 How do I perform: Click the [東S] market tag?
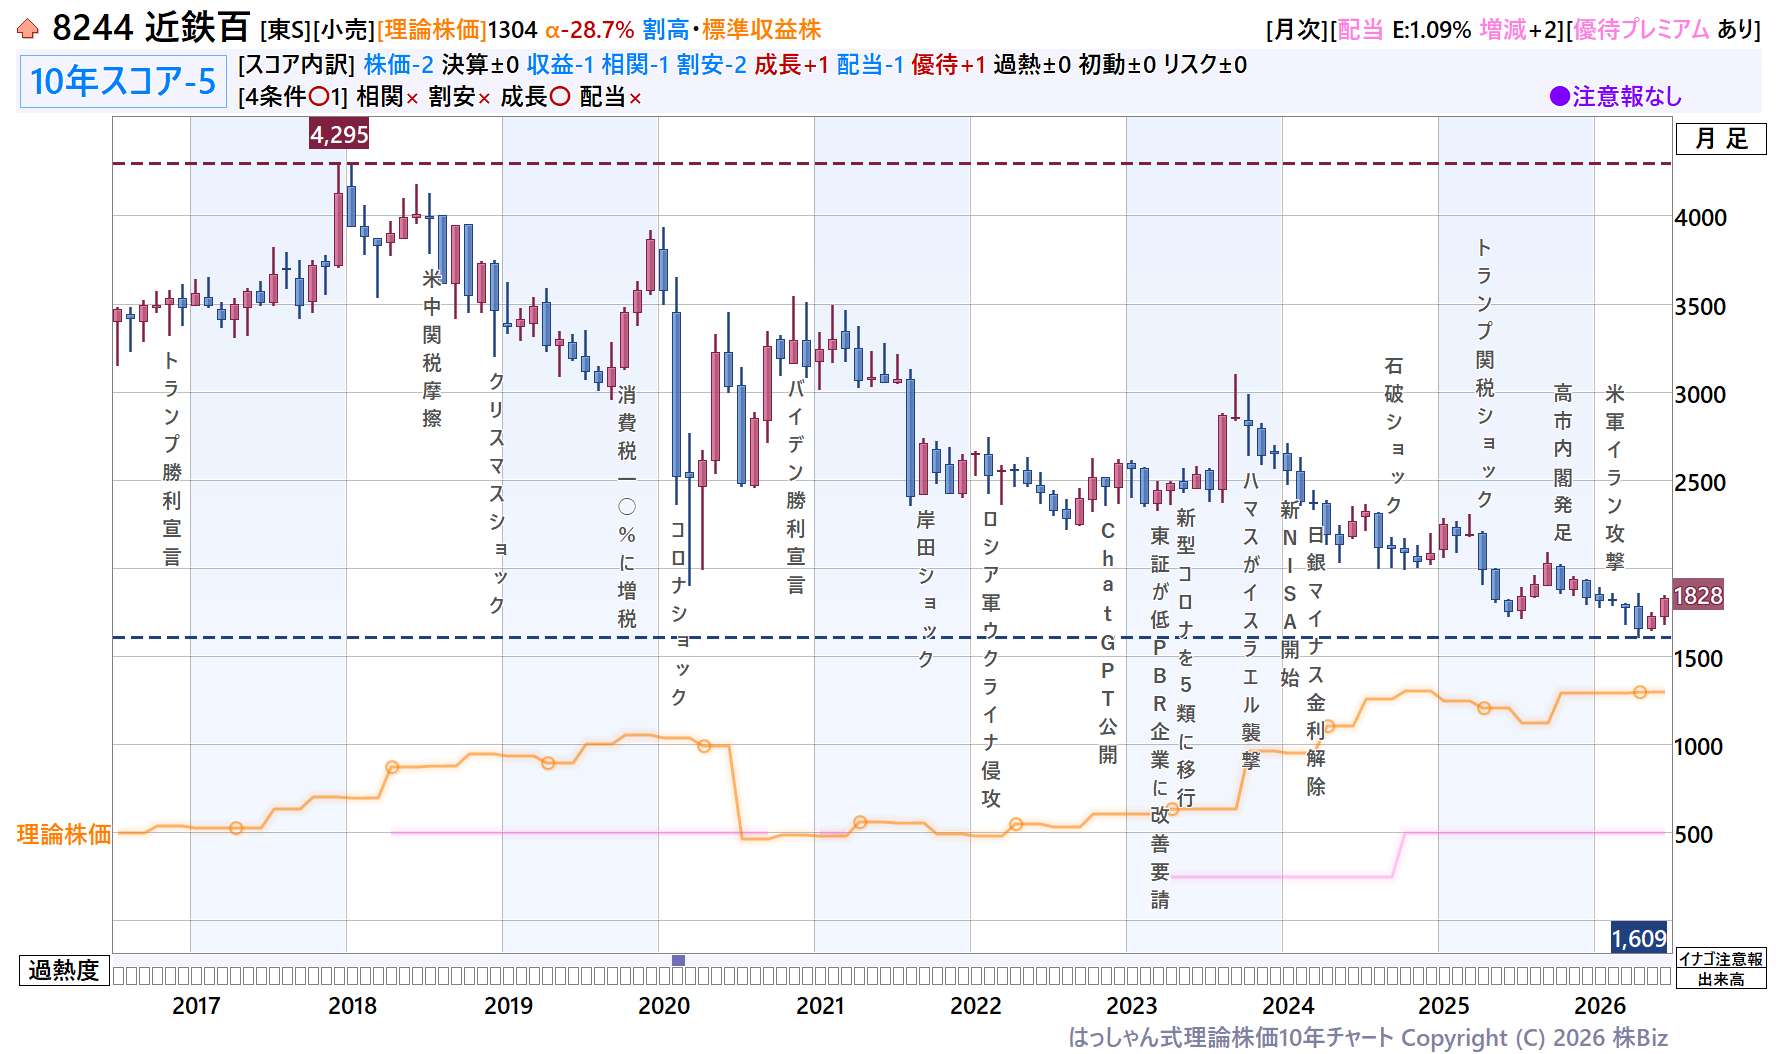pyautogui.click(x=284, y=30)
